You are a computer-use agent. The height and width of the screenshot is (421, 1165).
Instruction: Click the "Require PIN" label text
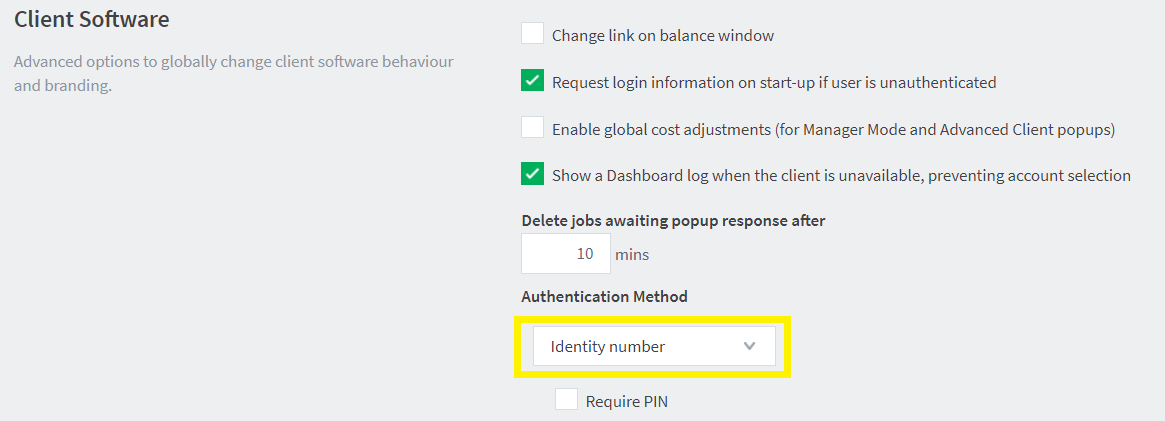627,402
